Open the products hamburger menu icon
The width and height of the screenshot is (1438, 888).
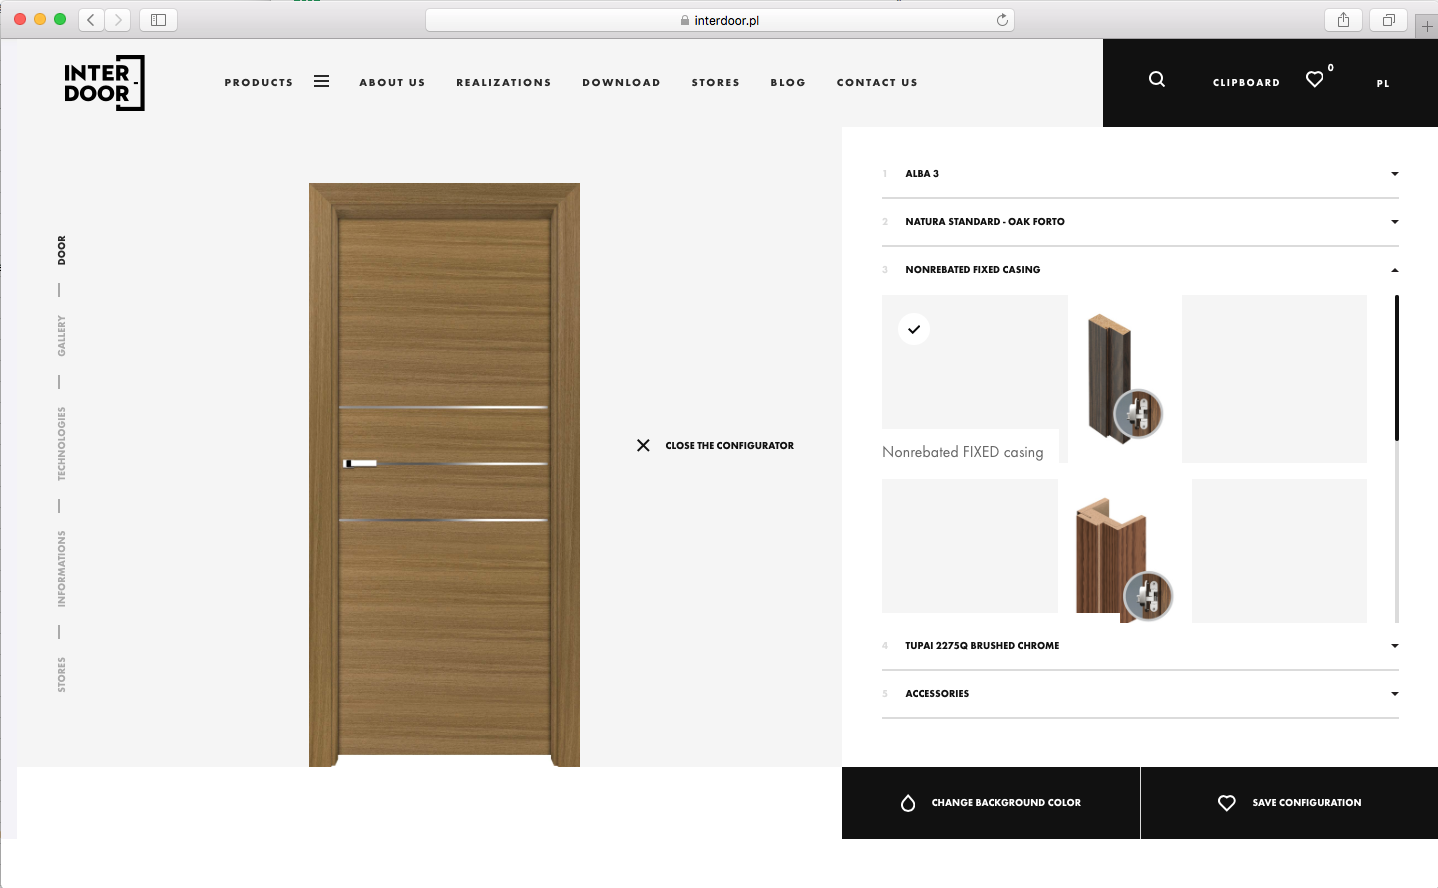[x=321, y=82]
